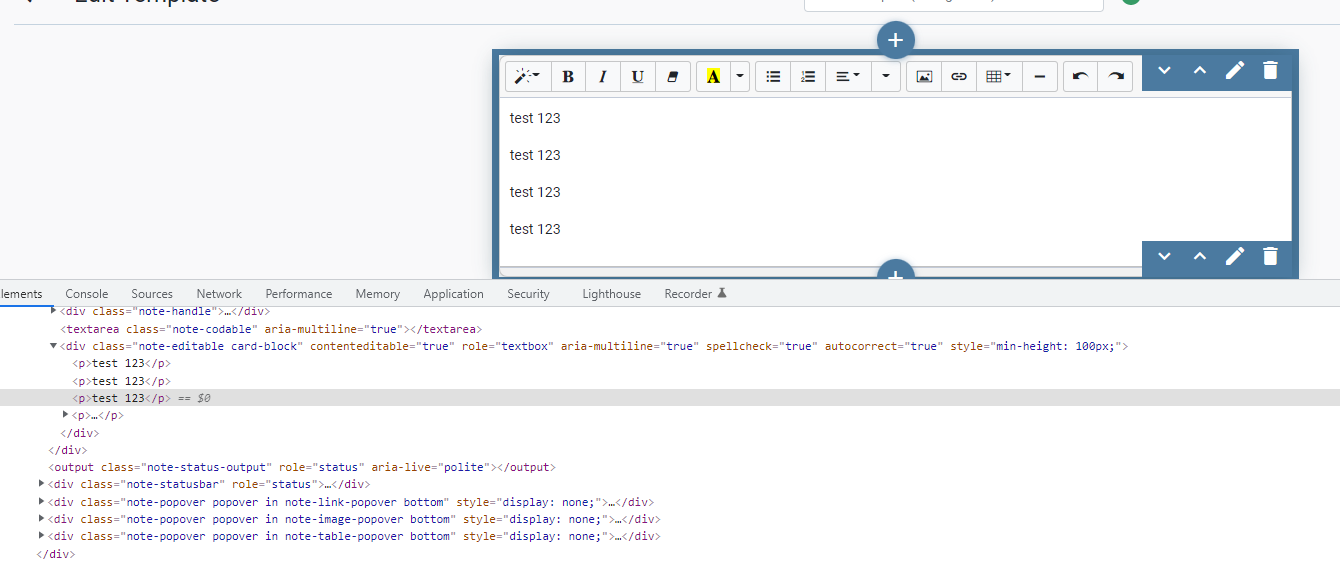The height and width of the screenshot is (563, 1340).
Task: Insert a horizontal rule
Action: pos(1040,76)
